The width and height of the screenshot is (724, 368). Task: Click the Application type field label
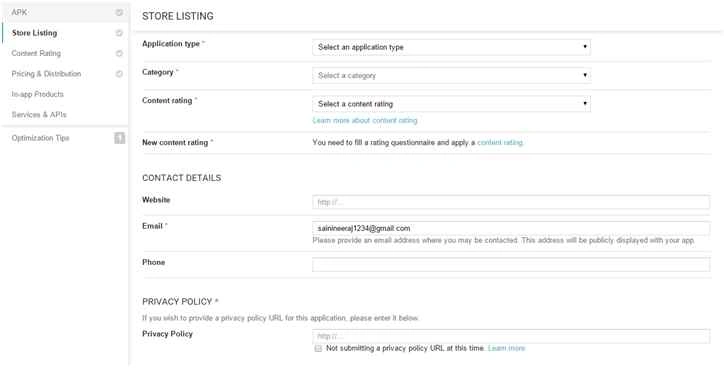(171, 43)
